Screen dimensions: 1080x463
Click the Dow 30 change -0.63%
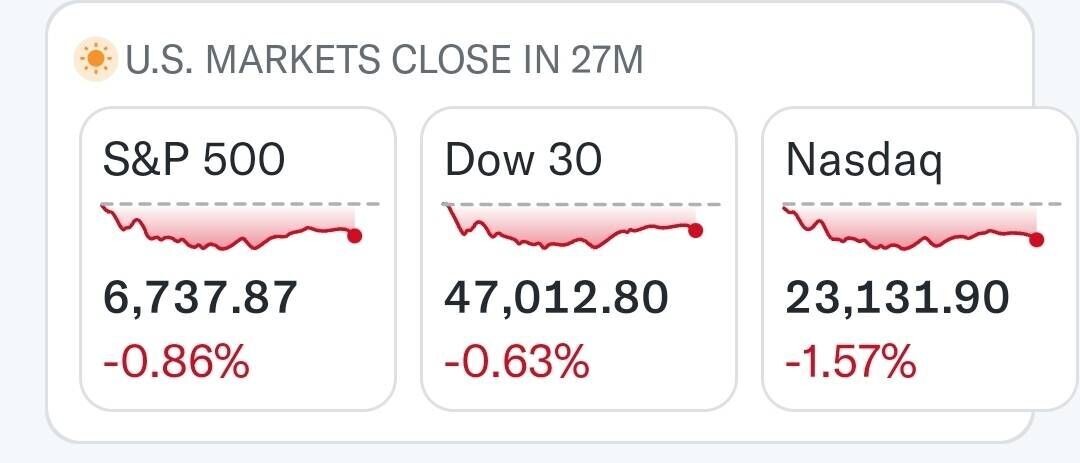(x=516, y=360)
